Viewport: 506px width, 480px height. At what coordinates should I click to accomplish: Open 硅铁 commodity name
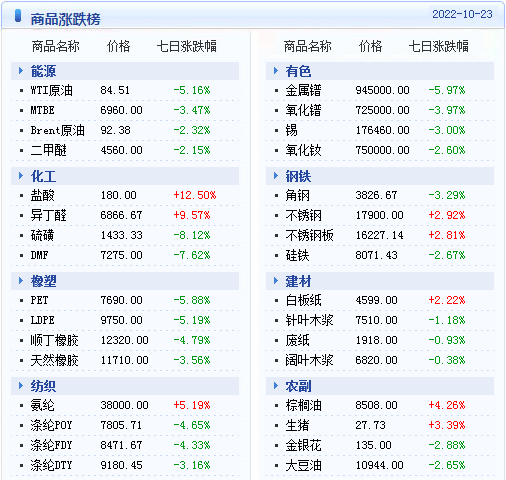point(297,255)
